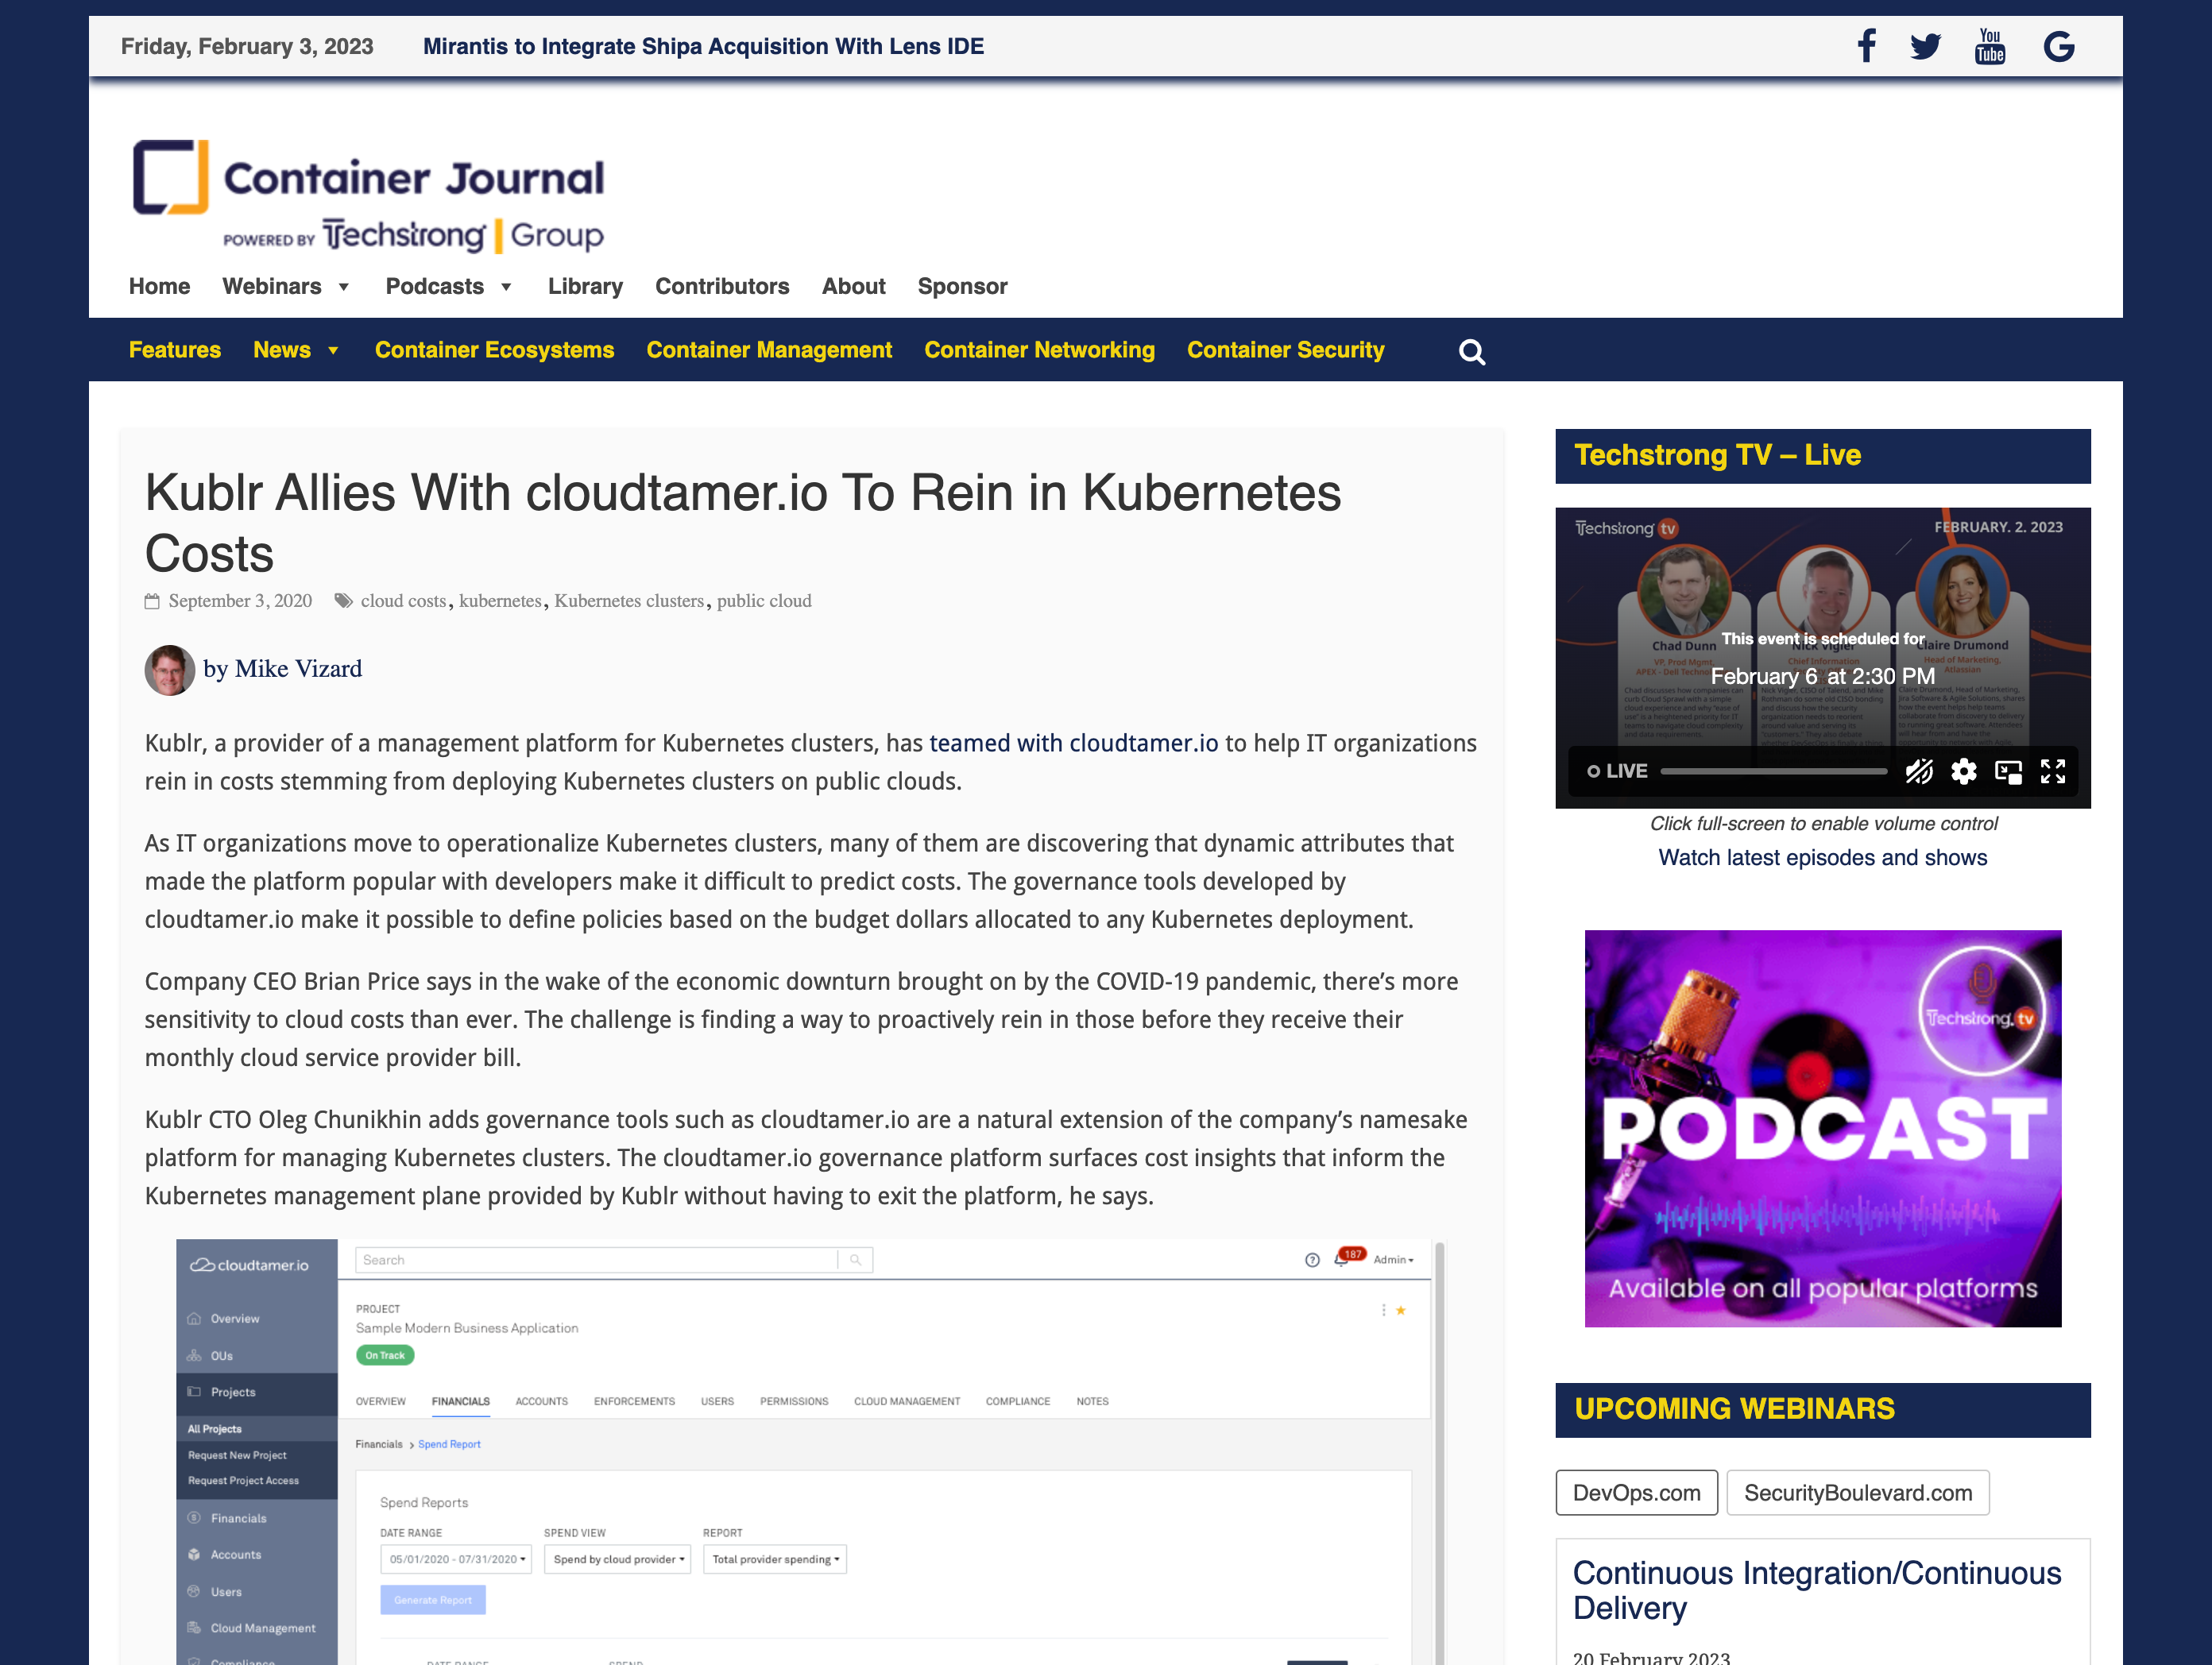Screen dimensions: 2212x1665
Task: Open the Sponsor menu item
Action: click(962, 286)
